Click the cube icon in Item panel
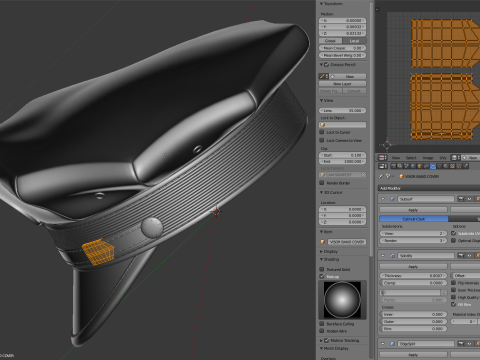480x360 pixels. pyautogui.click(x=323, y=242)
